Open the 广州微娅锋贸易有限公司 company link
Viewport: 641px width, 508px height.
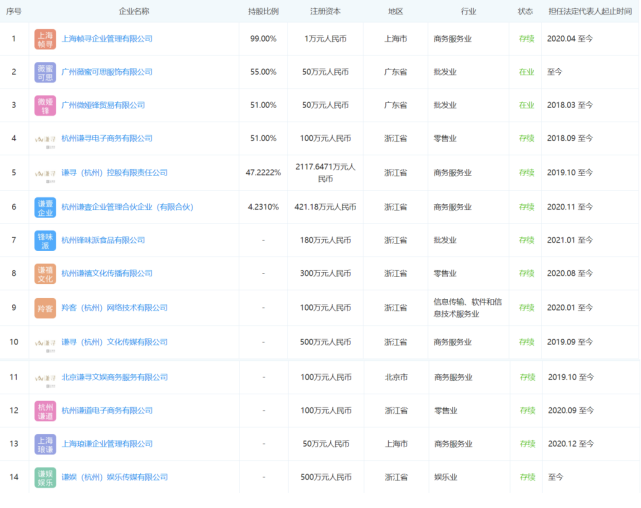point(103,105)
